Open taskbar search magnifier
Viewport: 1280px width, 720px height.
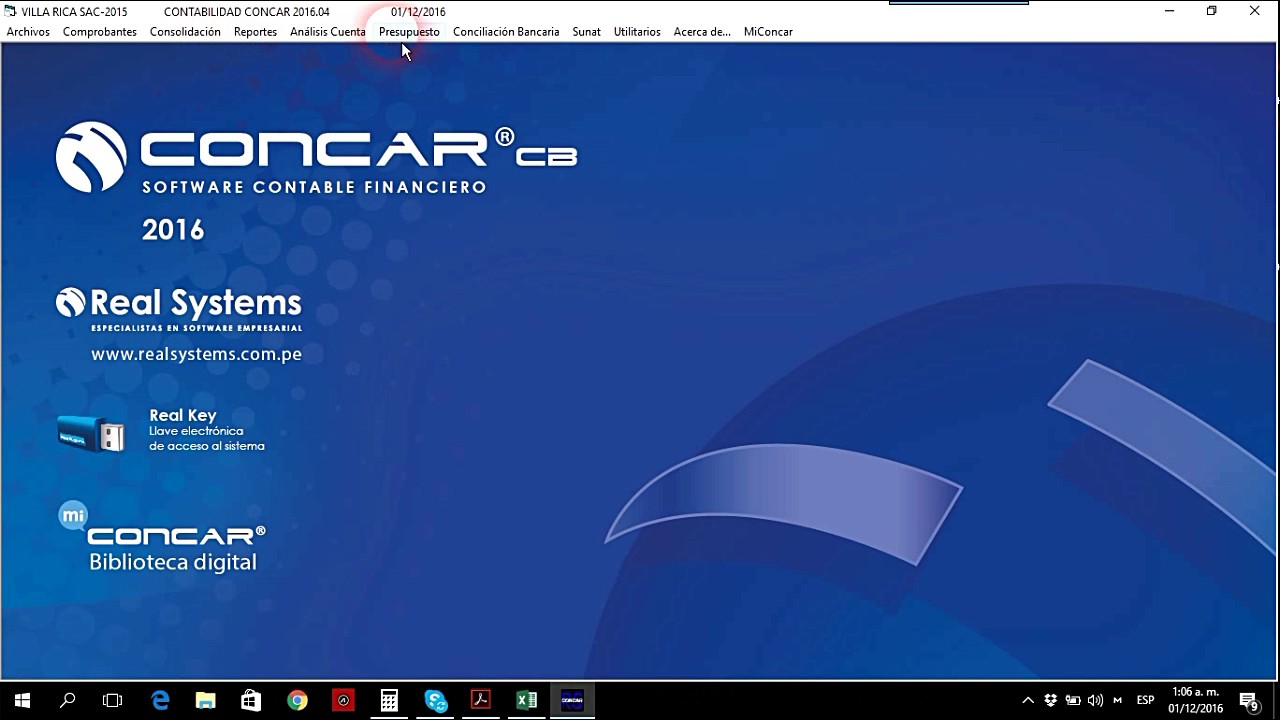point(67,700)
